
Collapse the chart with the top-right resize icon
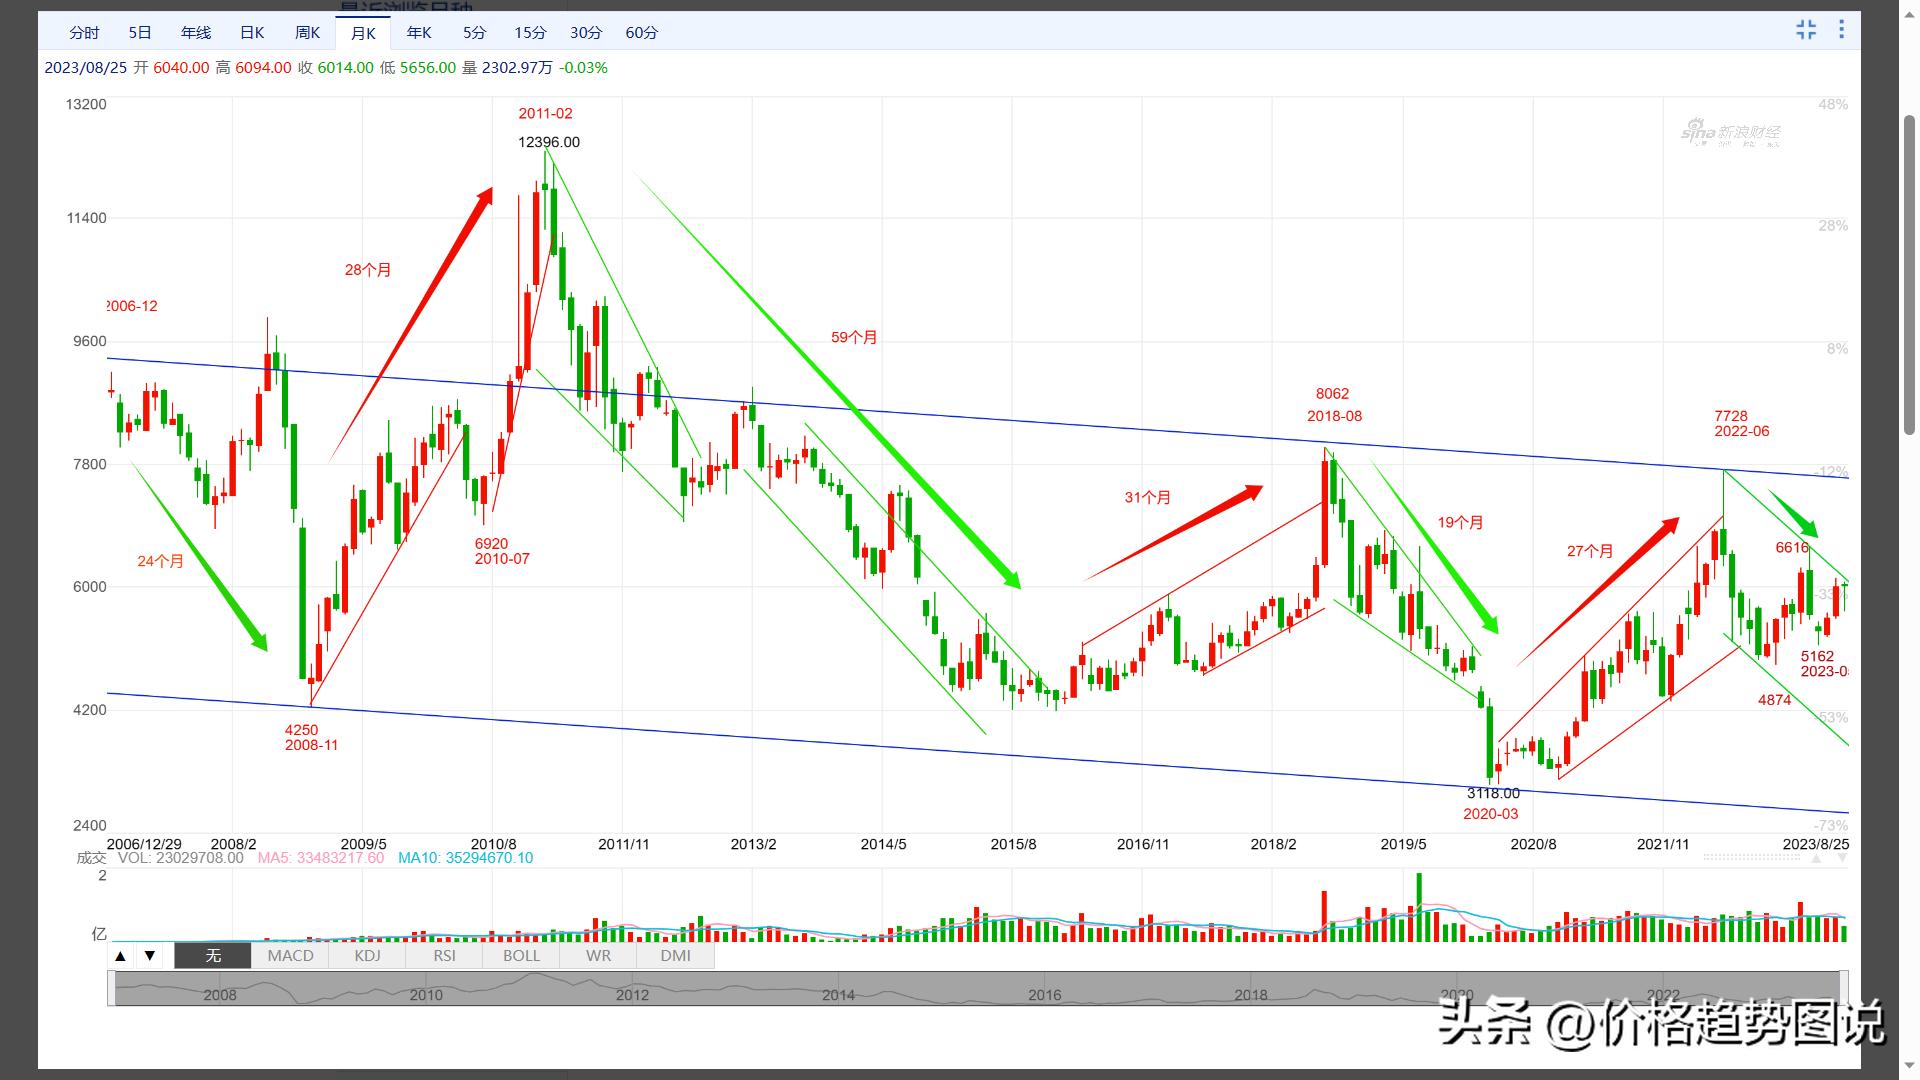(x=1806, y=30)
